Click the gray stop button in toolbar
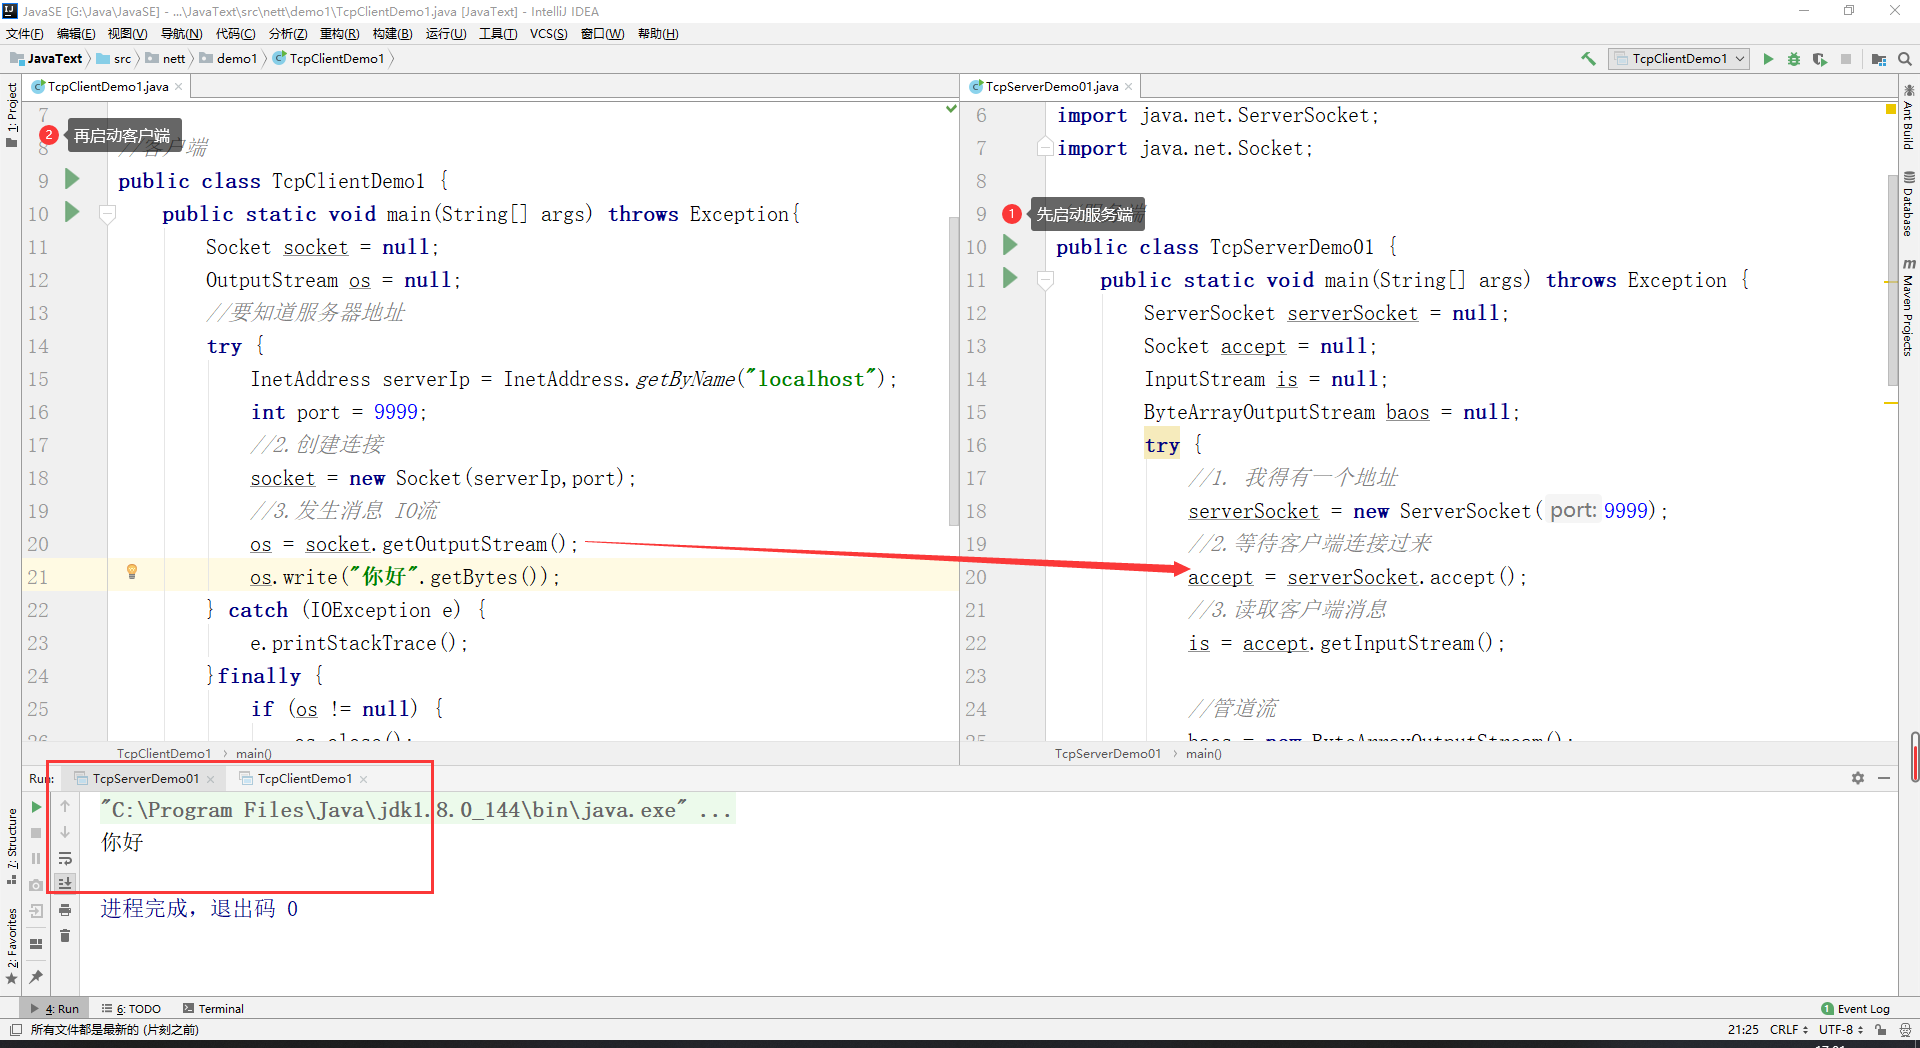Screen dimensions: 1920x1048 pyautogui.click(x=1846, y=59)
